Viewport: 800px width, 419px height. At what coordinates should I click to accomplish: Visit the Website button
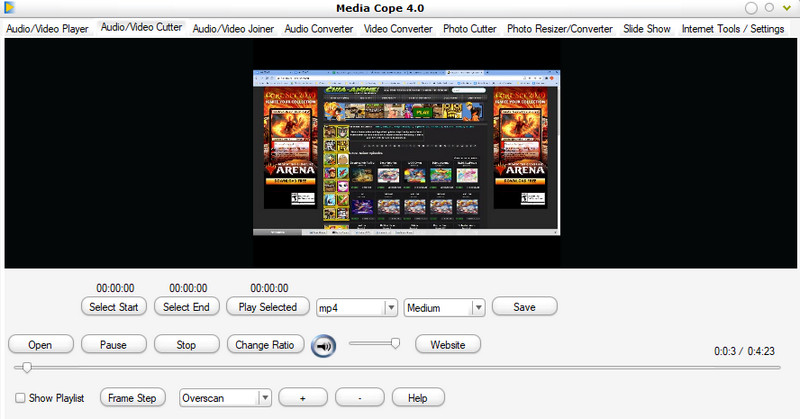[448, 344]
